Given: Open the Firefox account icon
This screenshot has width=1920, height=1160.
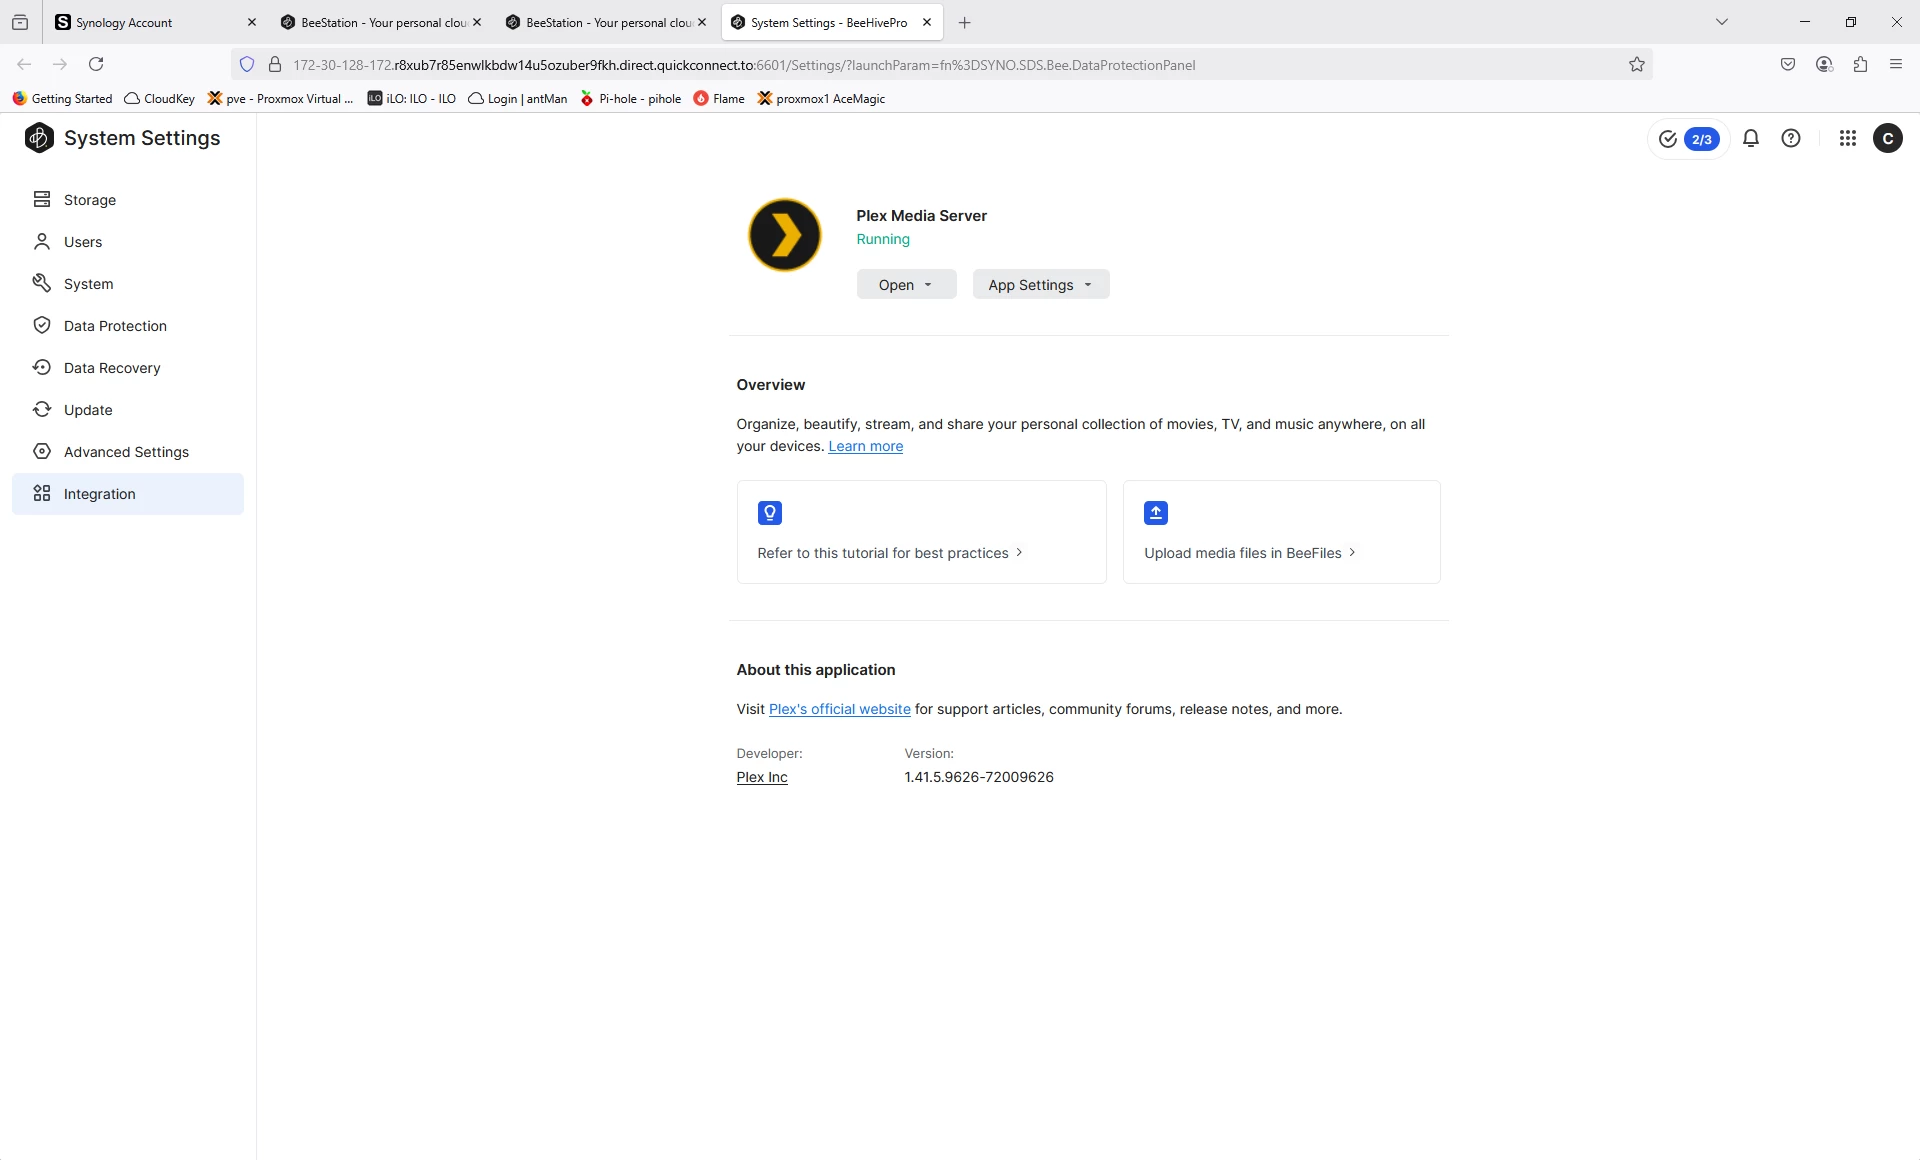Looking at the screenshot, I should tap(1824, 64).
